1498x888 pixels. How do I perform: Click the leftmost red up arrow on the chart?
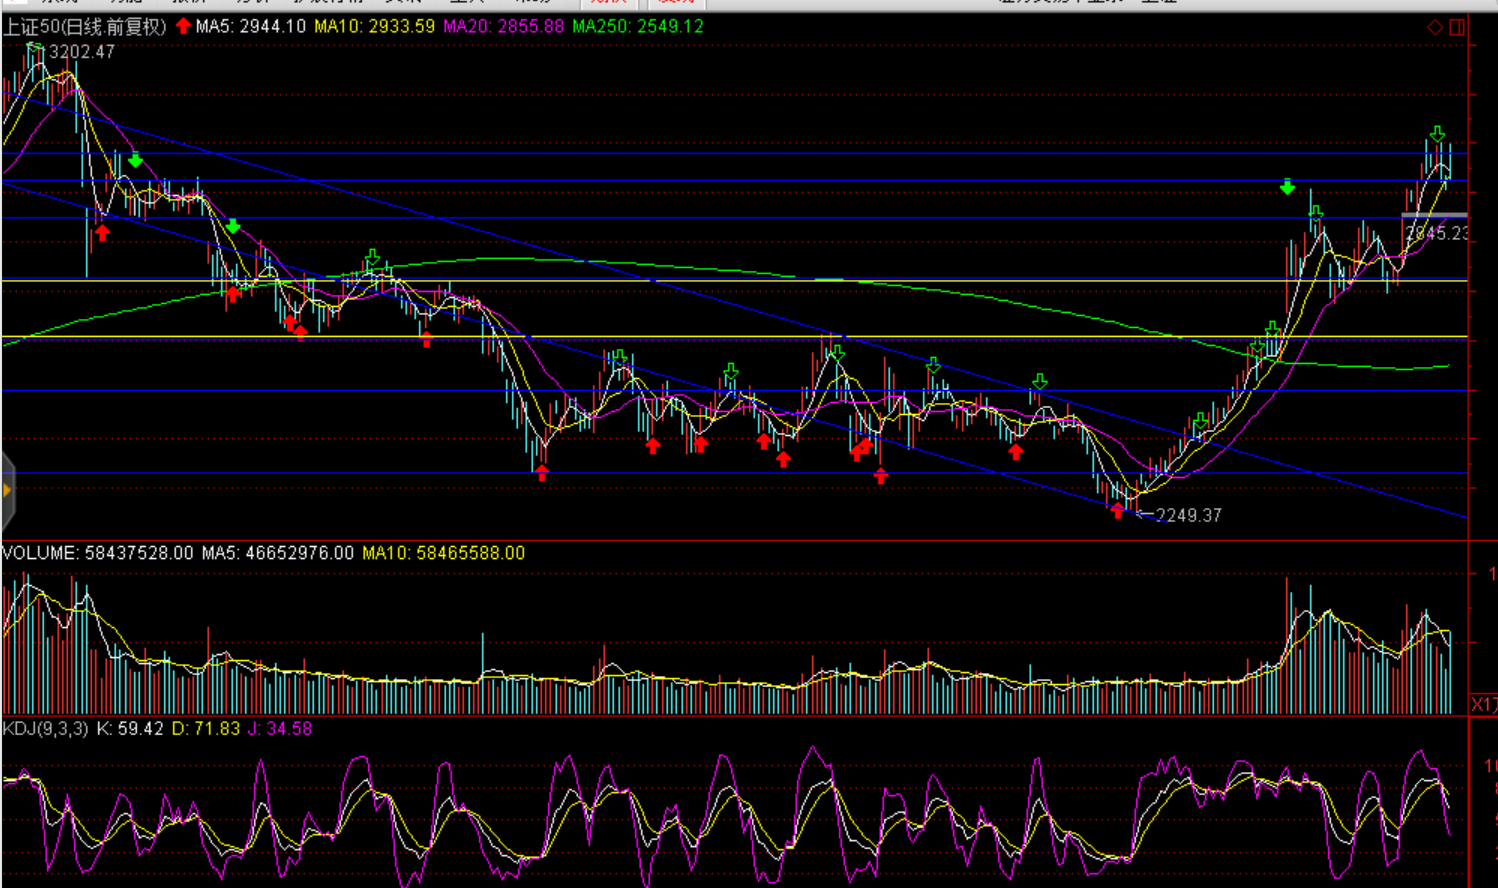click(x=102, y=233)
